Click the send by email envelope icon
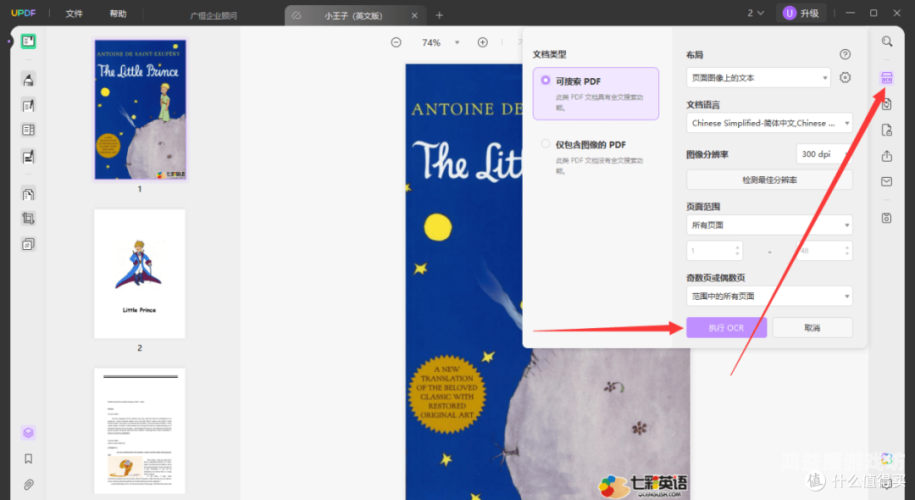The width and height of the screenshot is (915, 500). (x=886, y=182)
